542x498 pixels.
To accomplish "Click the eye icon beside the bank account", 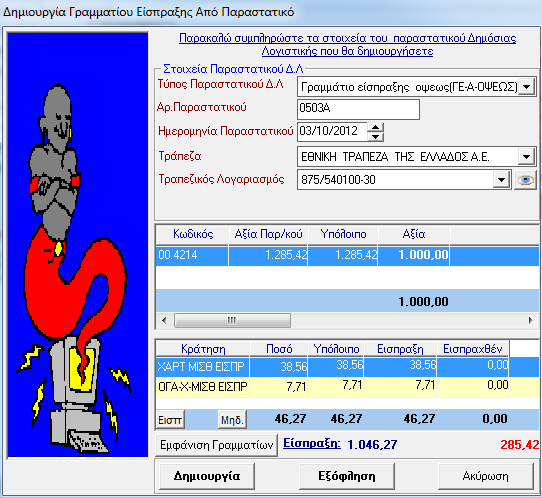I will (x=525, y=180).
